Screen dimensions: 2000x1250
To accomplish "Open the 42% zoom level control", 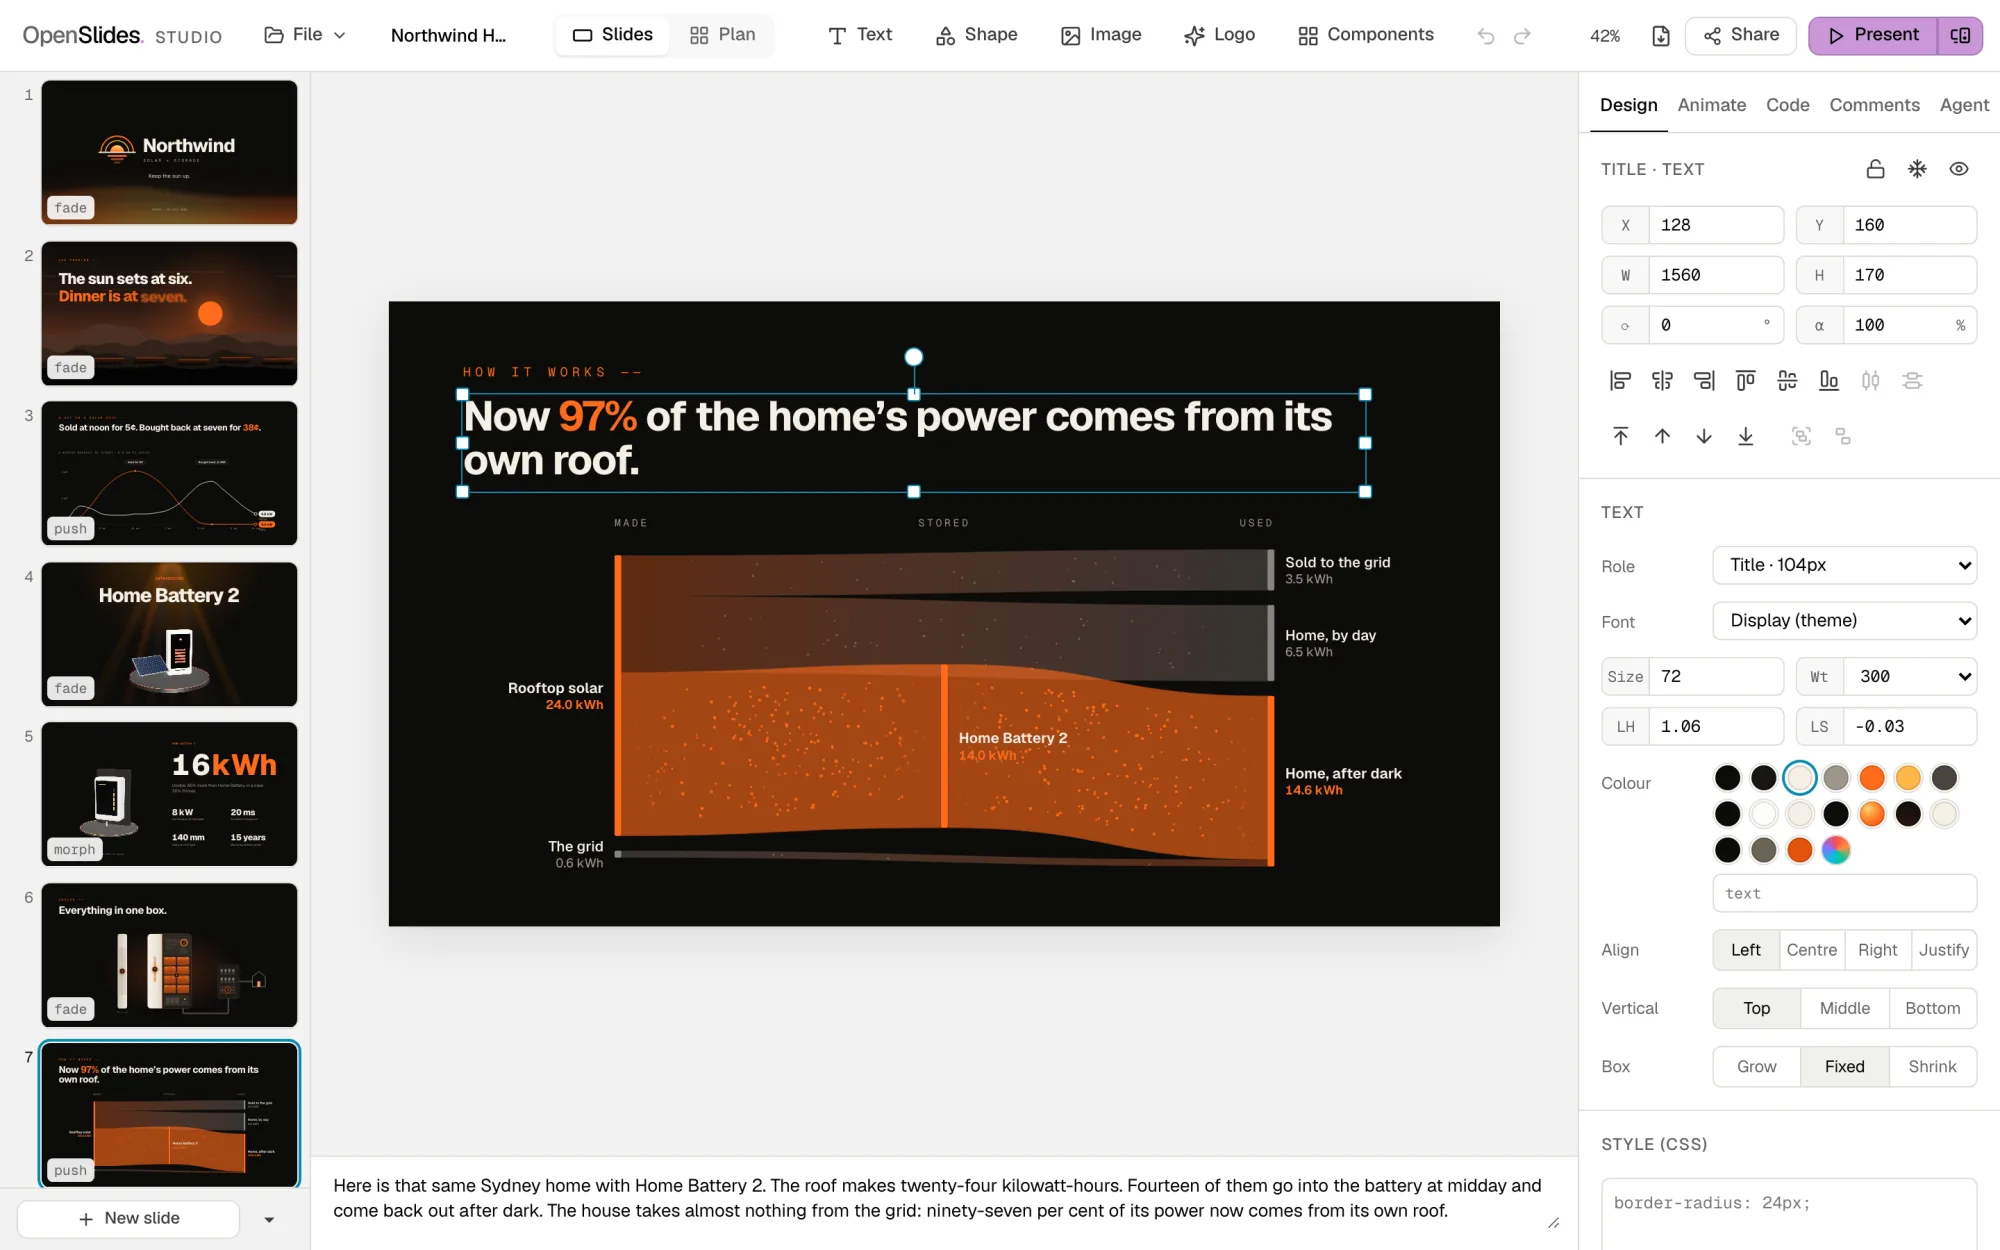I will [1604, 36].
